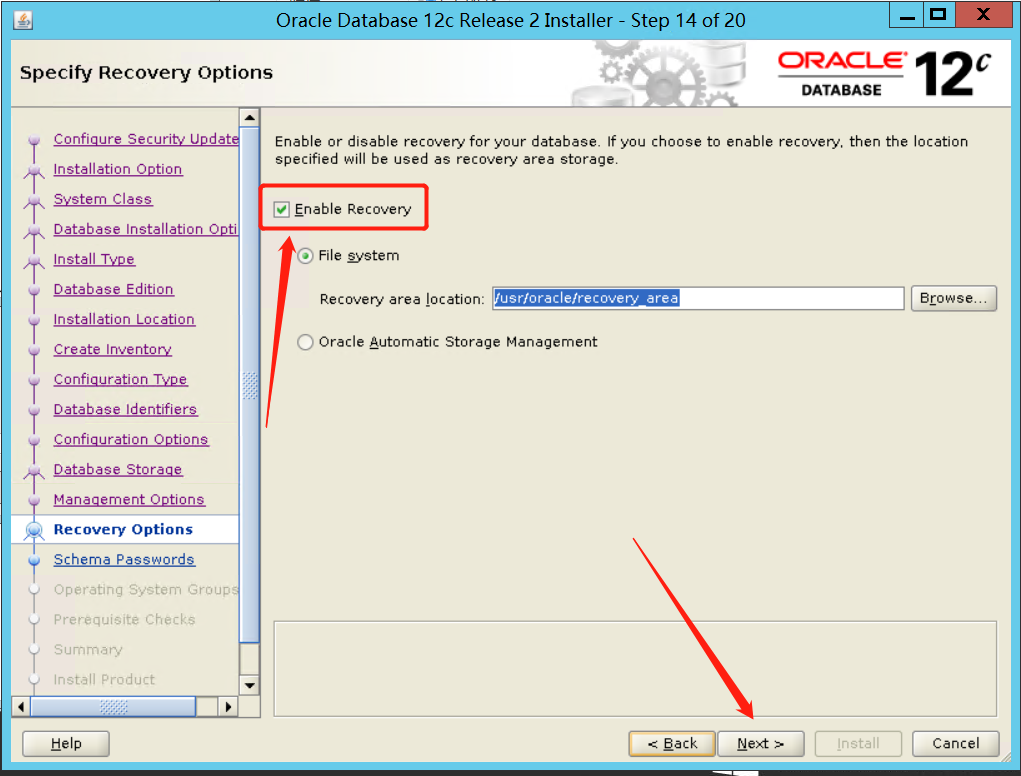Jump to the Database Edition step
1021x776 pixels.
(113, 289)
